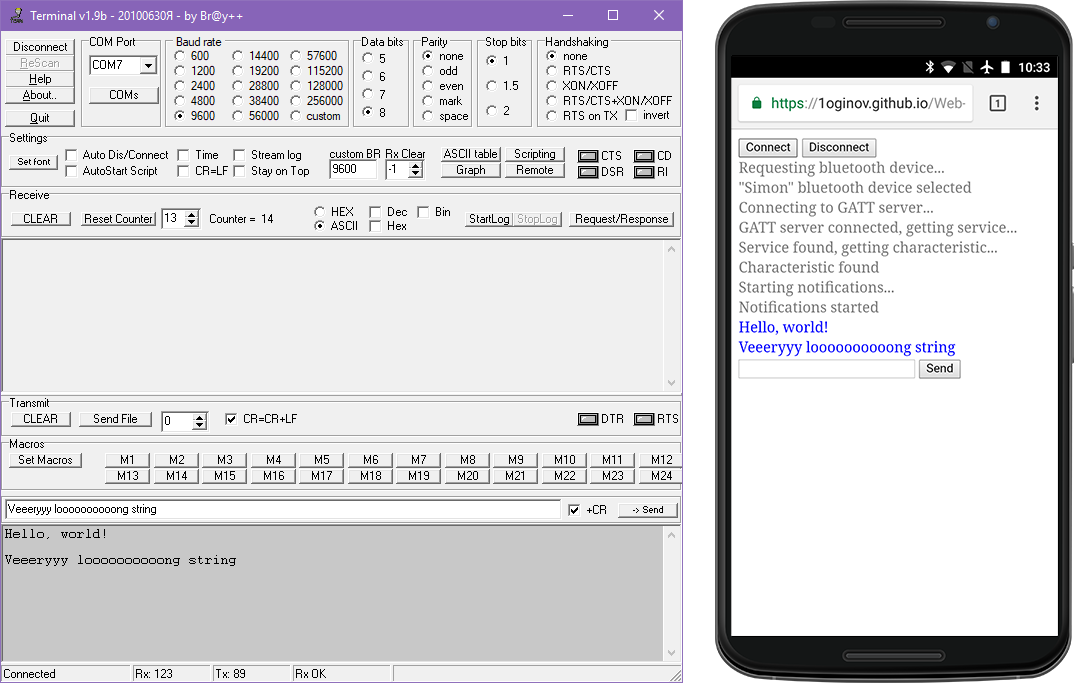Click StartLog button
The width and height of the screenshot is (1074, 683).
coord(489,219)
